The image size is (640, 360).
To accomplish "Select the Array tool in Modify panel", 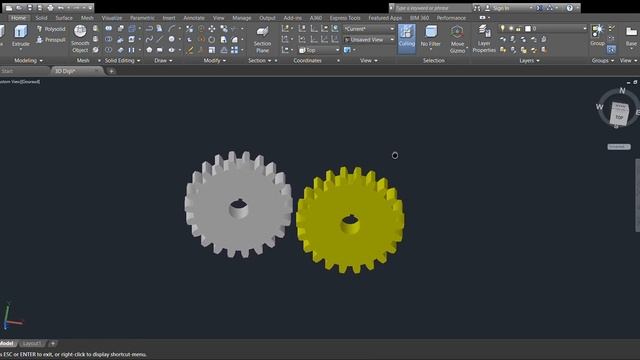I will [234, 50].
